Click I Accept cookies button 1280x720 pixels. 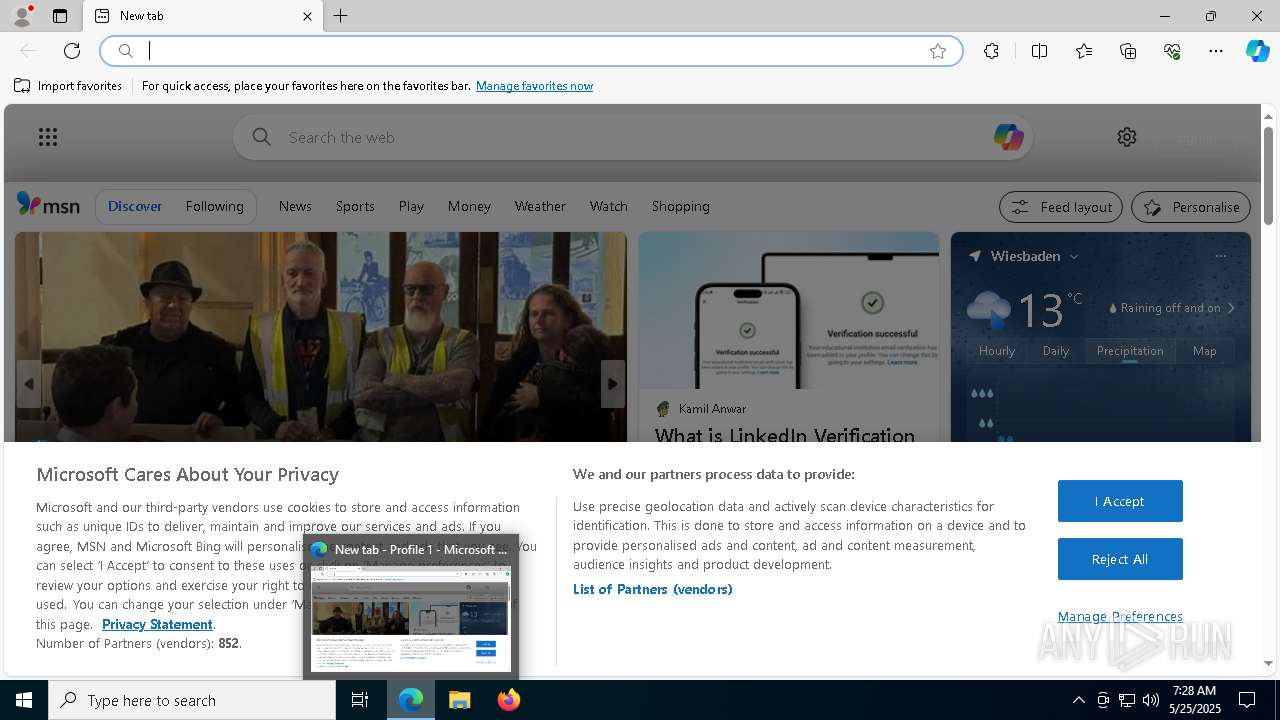coord(1120,501)
